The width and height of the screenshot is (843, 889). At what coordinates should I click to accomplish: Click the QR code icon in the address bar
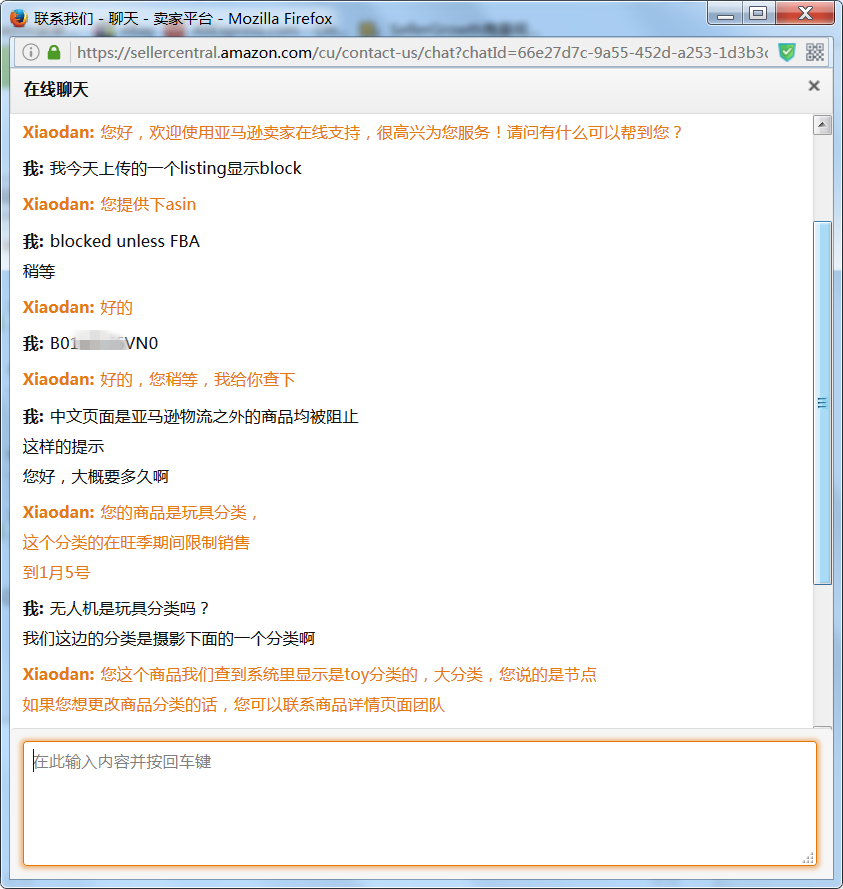coord(815,53)
